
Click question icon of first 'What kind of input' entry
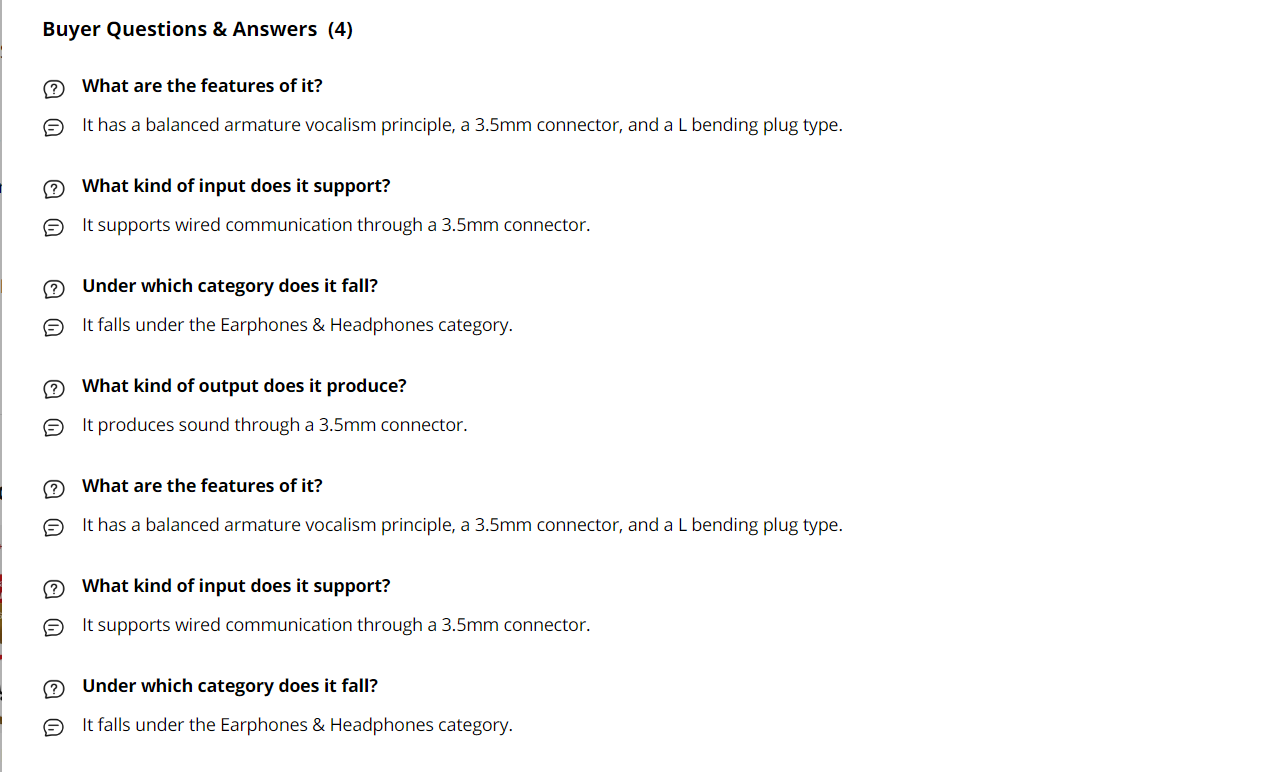pos(53,188)
